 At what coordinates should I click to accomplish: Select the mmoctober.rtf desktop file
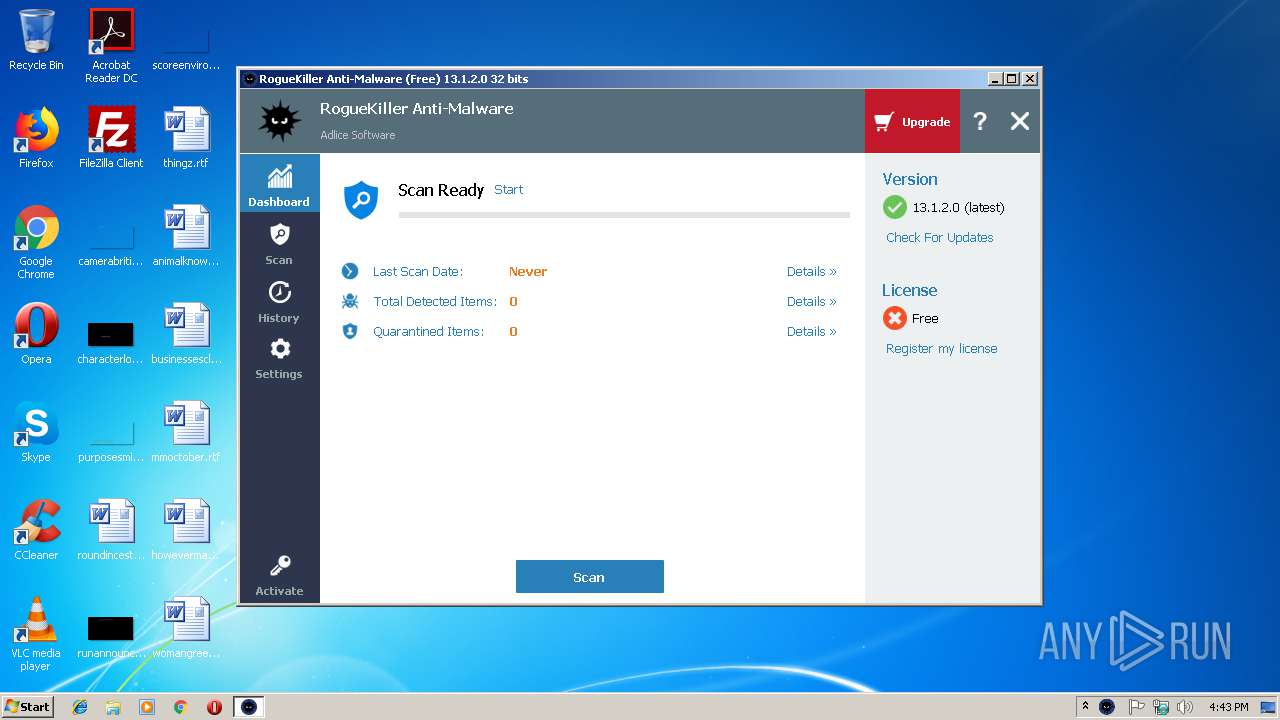pyautogui.click(x=186, y=432)
